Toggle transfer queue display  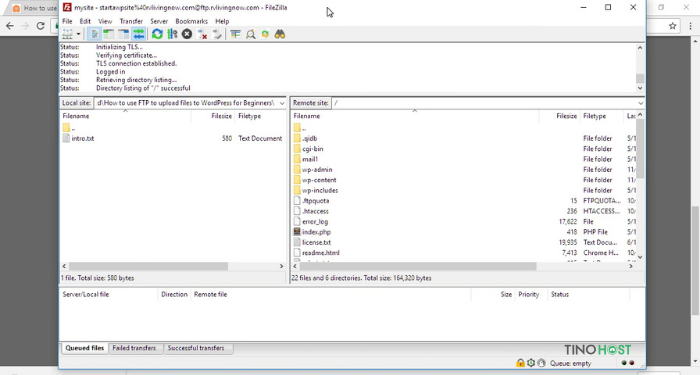(138, 34)
